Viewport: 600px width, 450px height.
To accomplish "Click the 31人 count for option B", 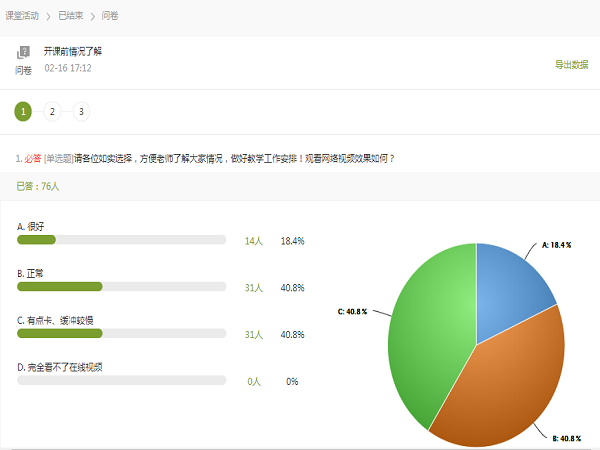I will 254,288.
